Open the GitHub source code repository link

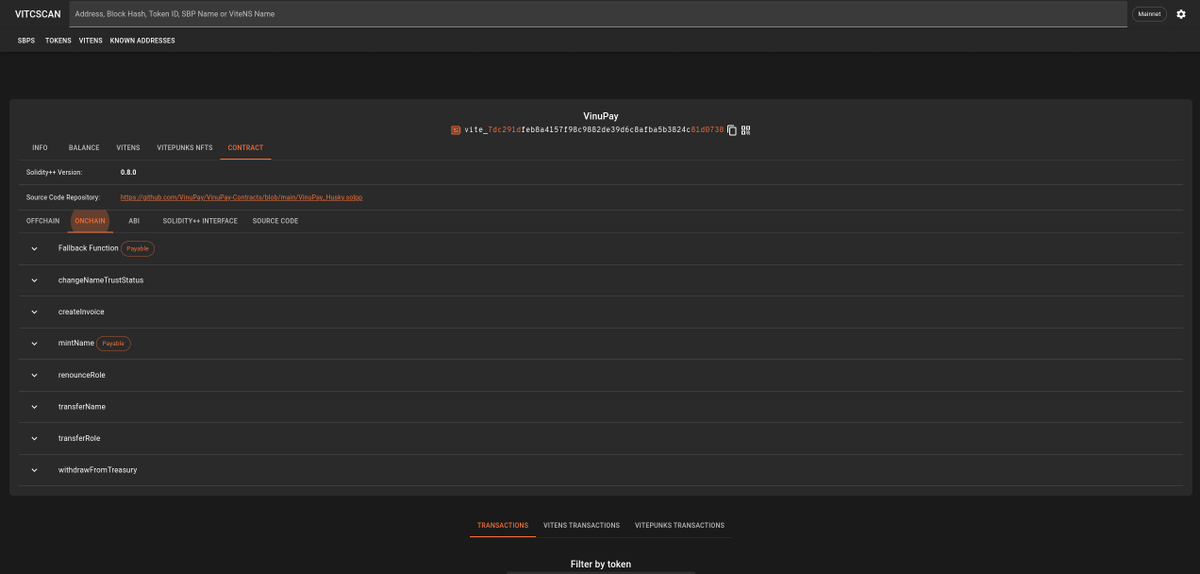[x=242, y=197]
